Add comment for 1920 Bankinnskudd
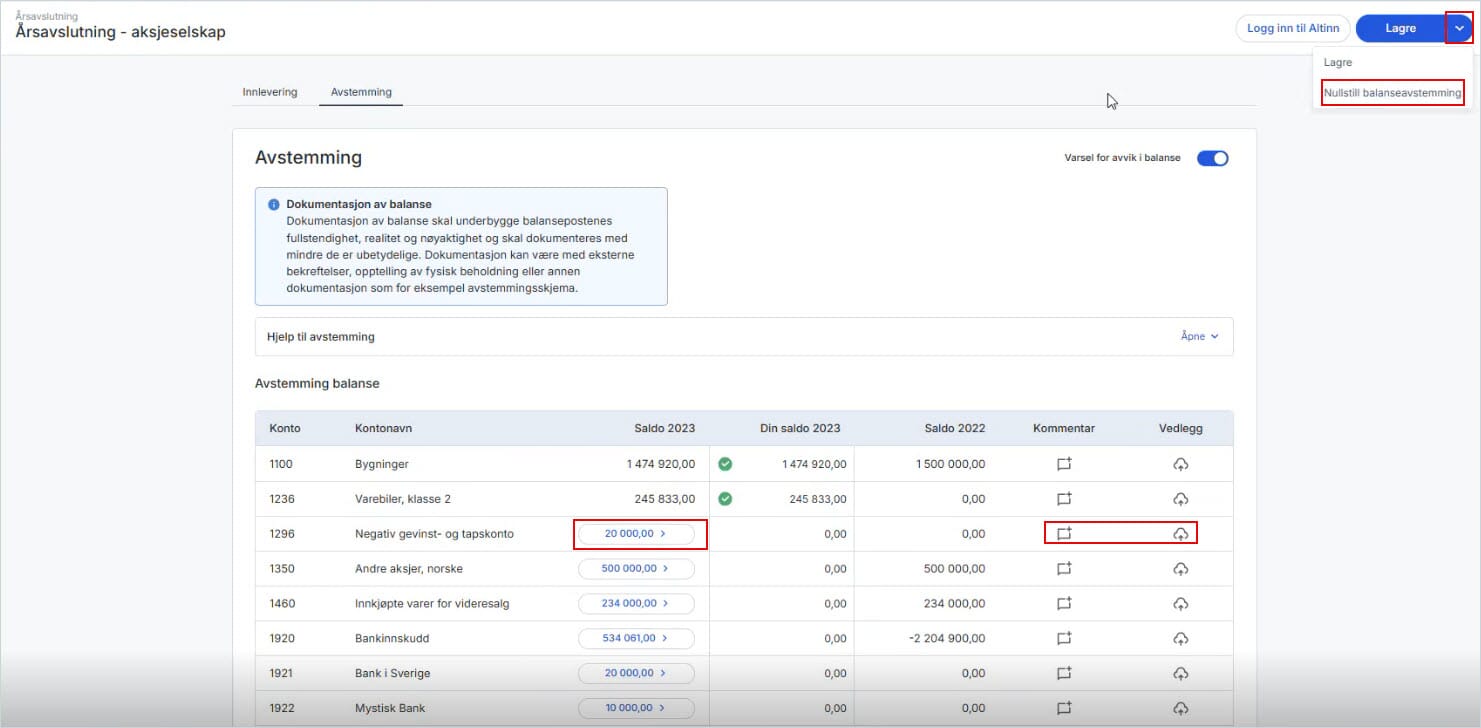 pyautogui.click(x=1064, y=638)
